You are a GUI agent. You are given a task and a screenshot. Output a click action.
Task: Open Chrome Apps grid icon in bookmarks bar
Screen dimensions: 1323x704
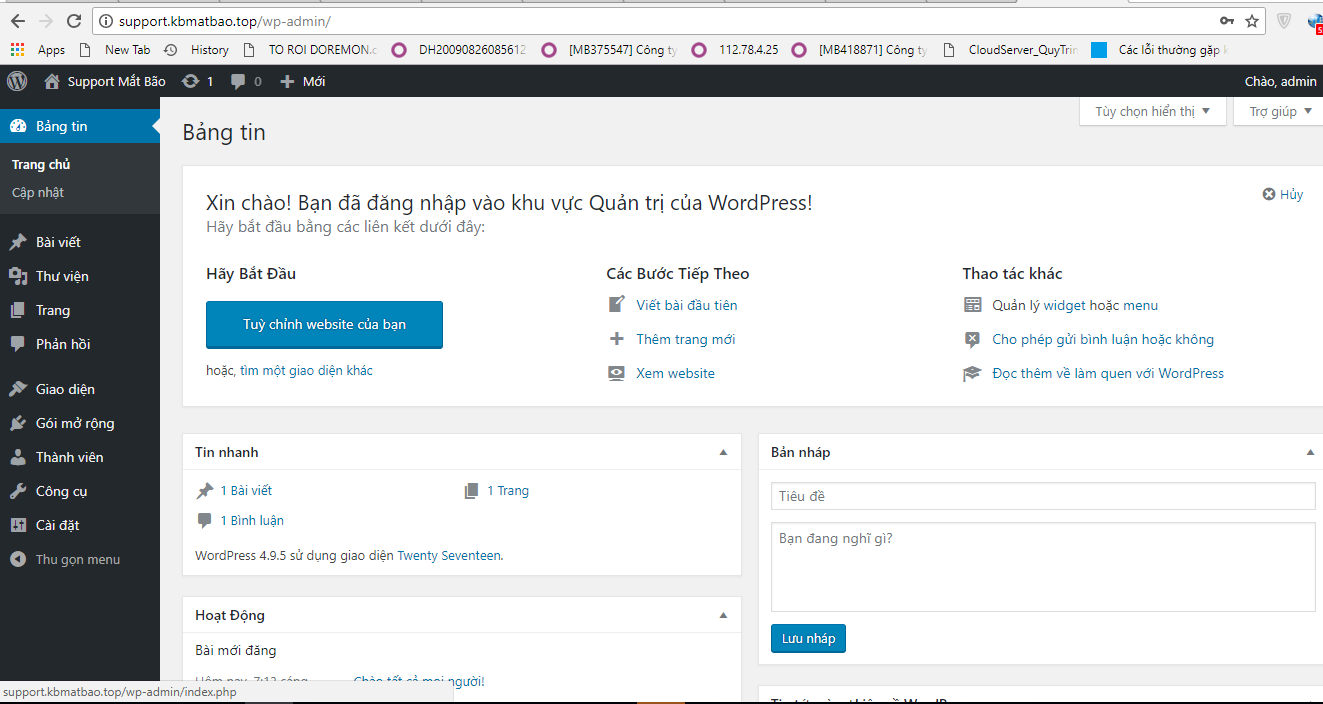point(17,50)
